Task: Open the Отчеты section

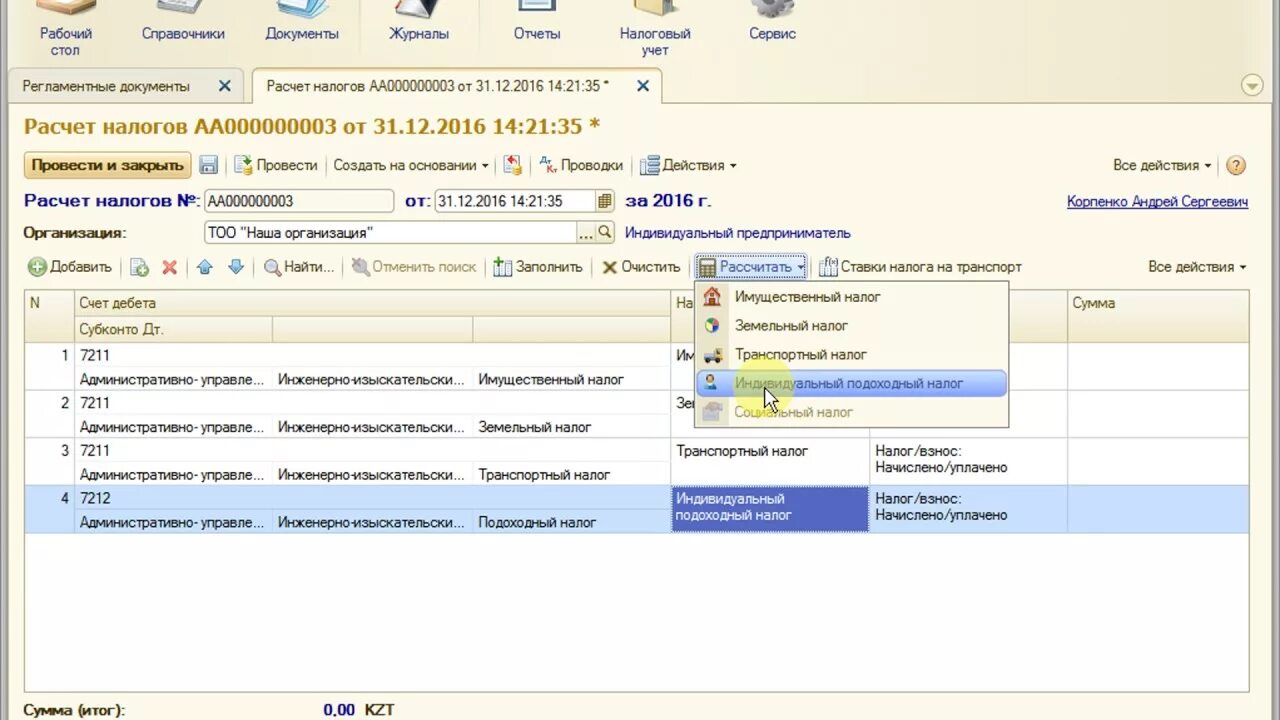Action: point(537,22)
